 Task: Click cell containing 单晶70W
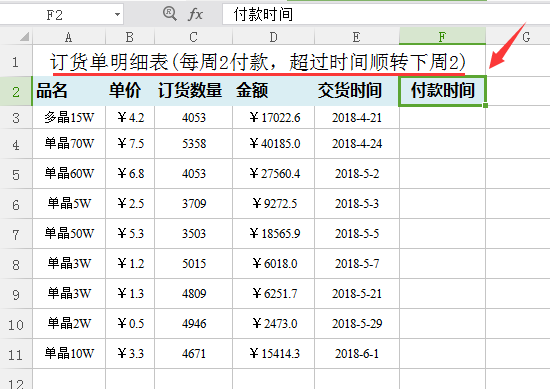tap(69, 144)
